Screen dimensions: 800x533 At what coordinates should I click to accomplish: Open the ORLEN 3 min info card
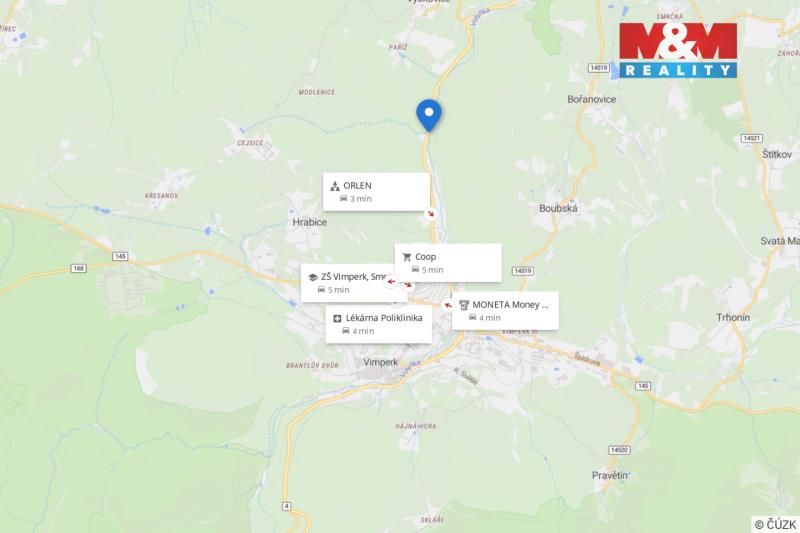point(377,192)
